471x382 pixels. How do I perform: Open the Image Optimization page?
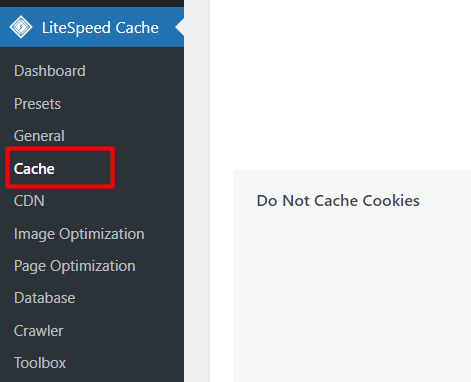(x=79, y=234)
